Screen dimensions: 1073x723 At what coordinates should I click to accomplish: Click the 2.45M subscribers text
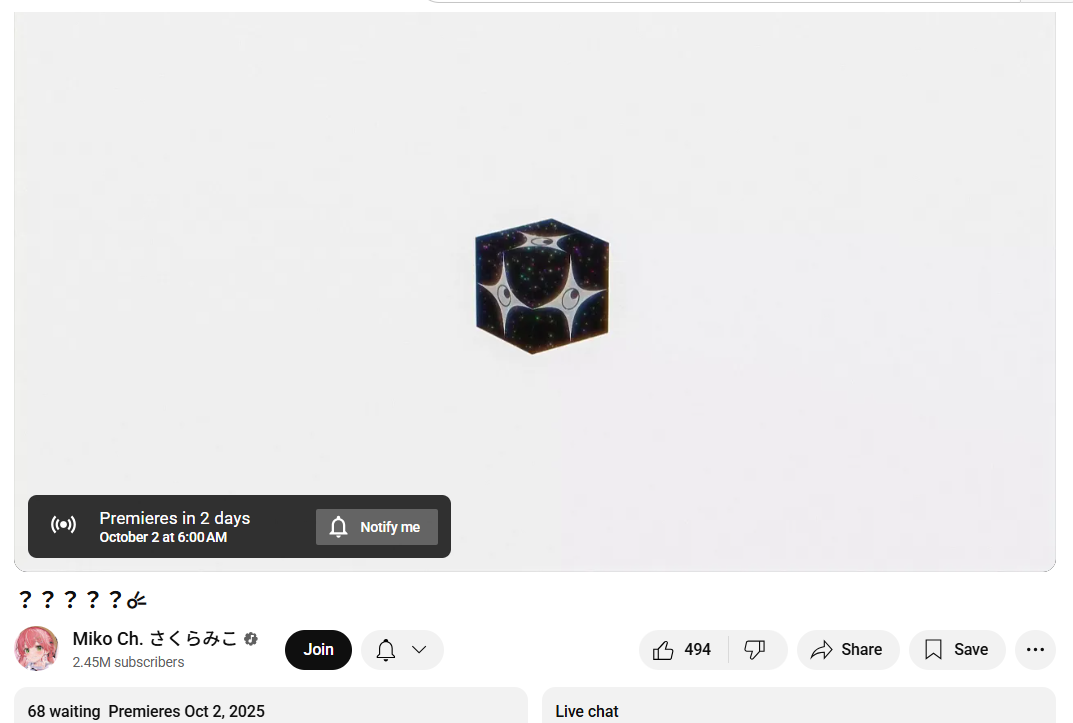[x=128, y=662]
